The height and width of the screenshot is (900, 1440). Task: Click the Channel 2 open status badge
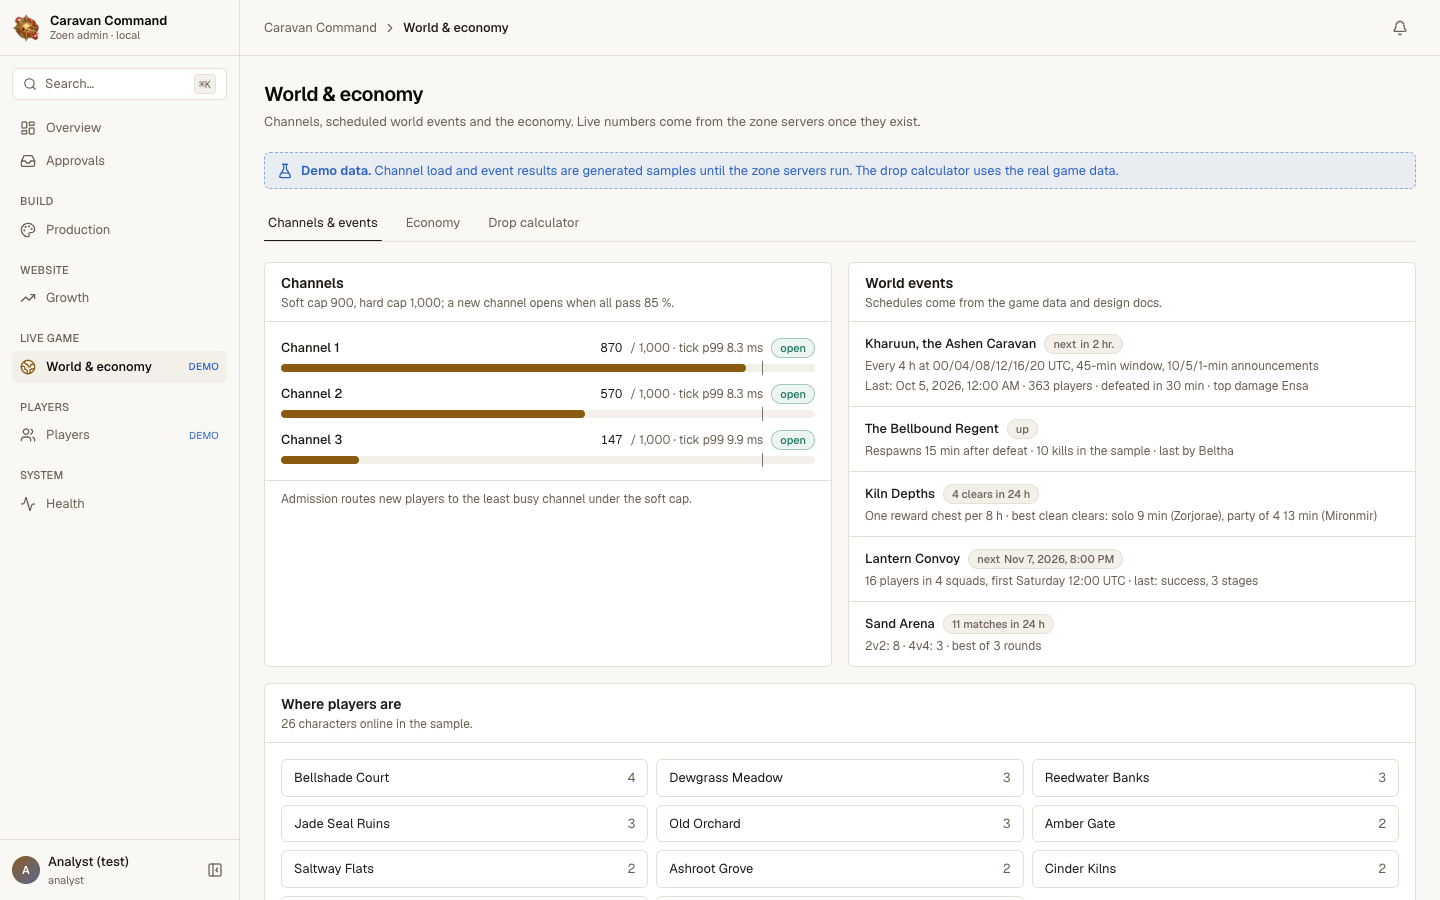click(793, 394)
